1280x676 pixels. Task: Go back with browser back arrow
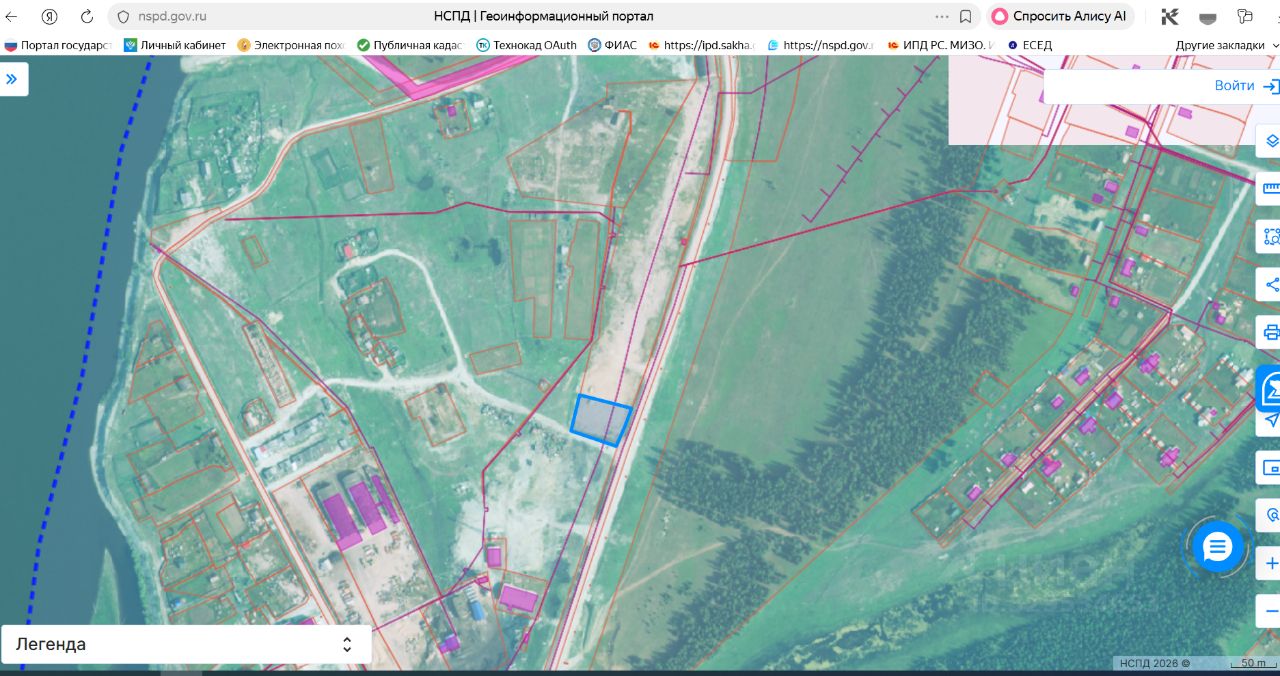(x=12, y=17)
